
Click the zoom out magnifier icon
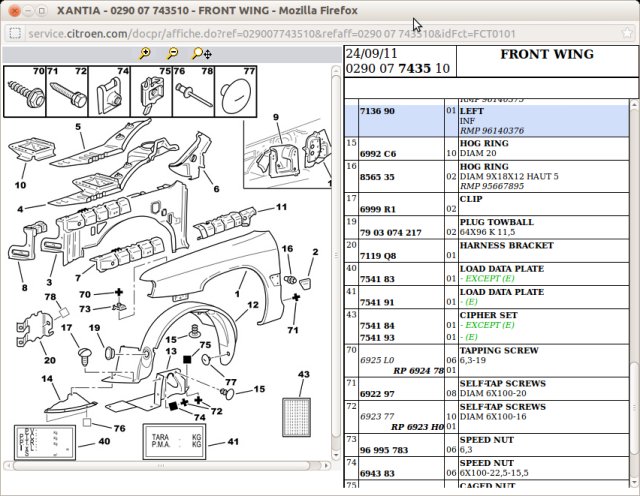click(x=173, y=53)
